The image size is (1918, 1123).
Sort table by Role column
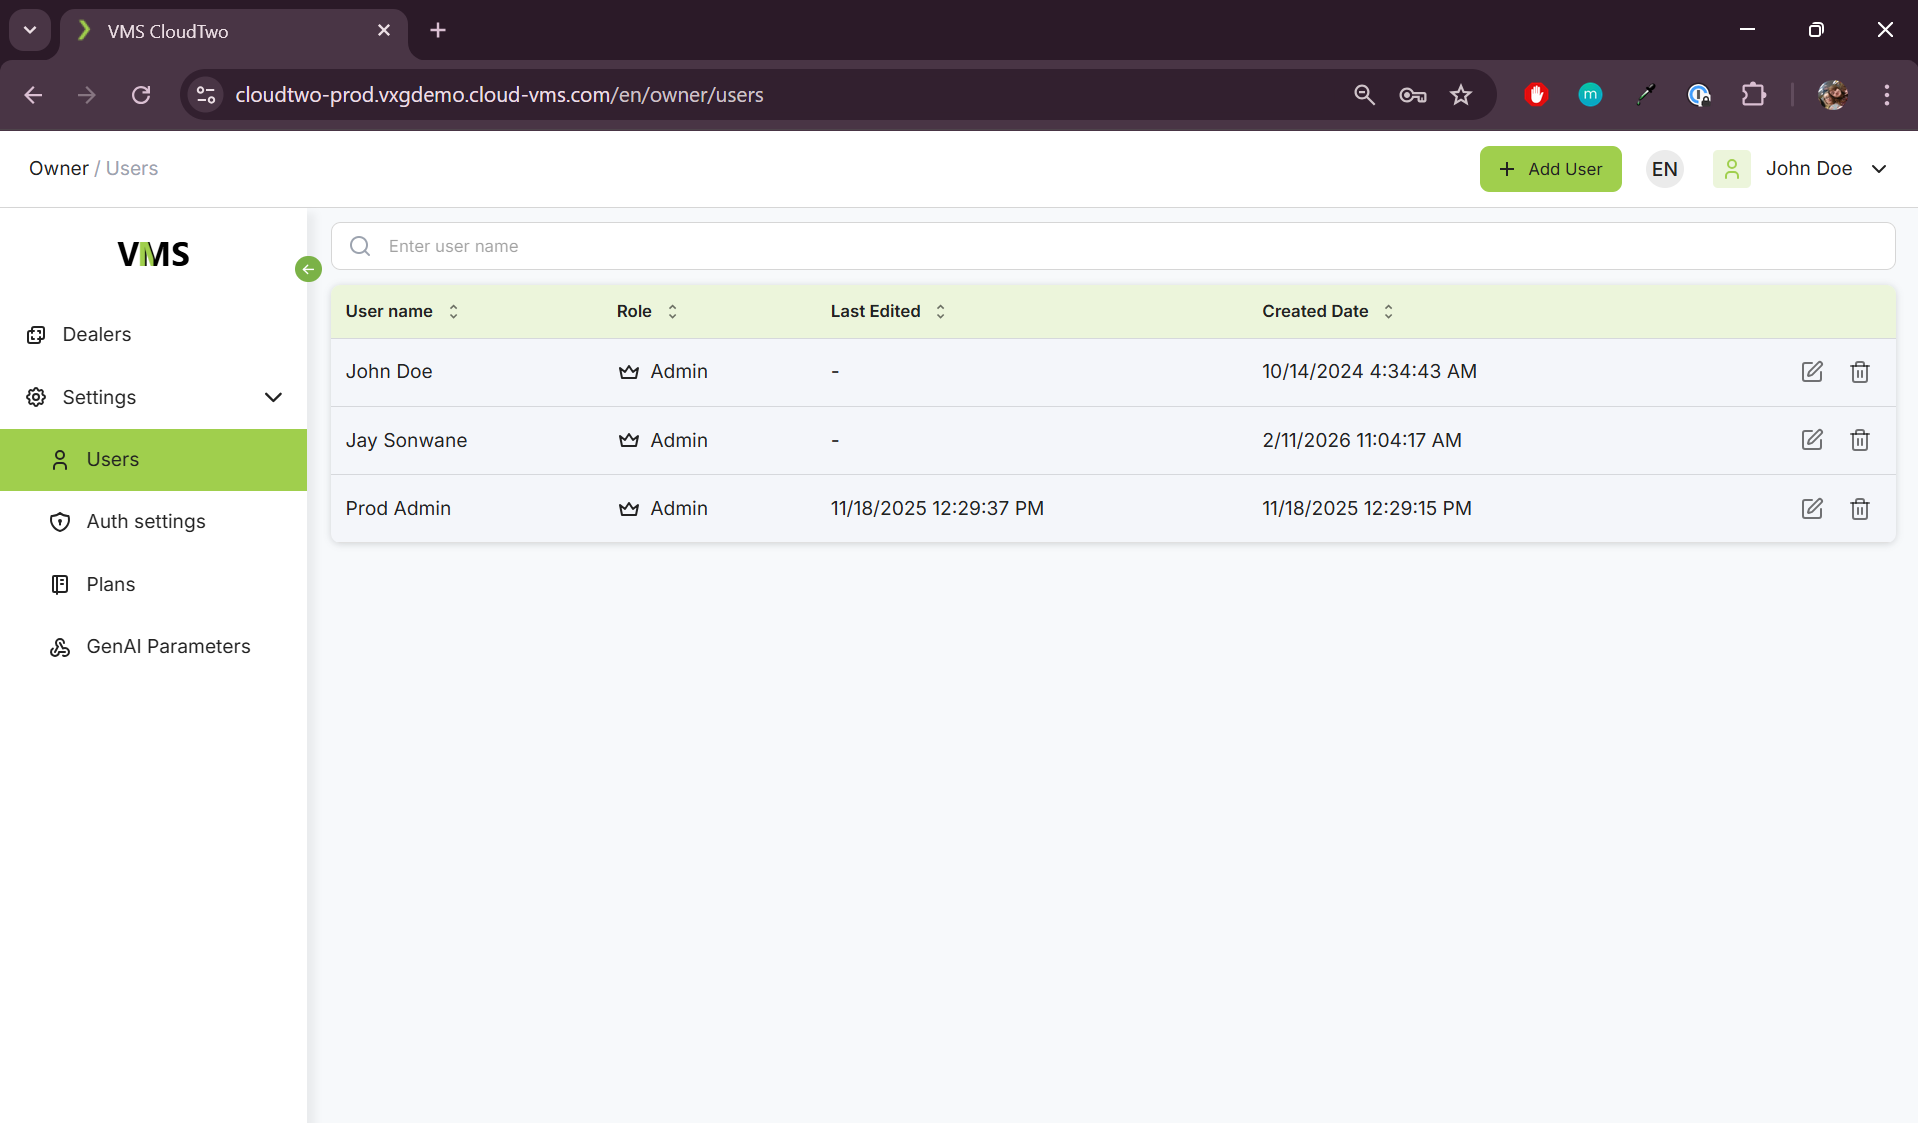(672, 311)
